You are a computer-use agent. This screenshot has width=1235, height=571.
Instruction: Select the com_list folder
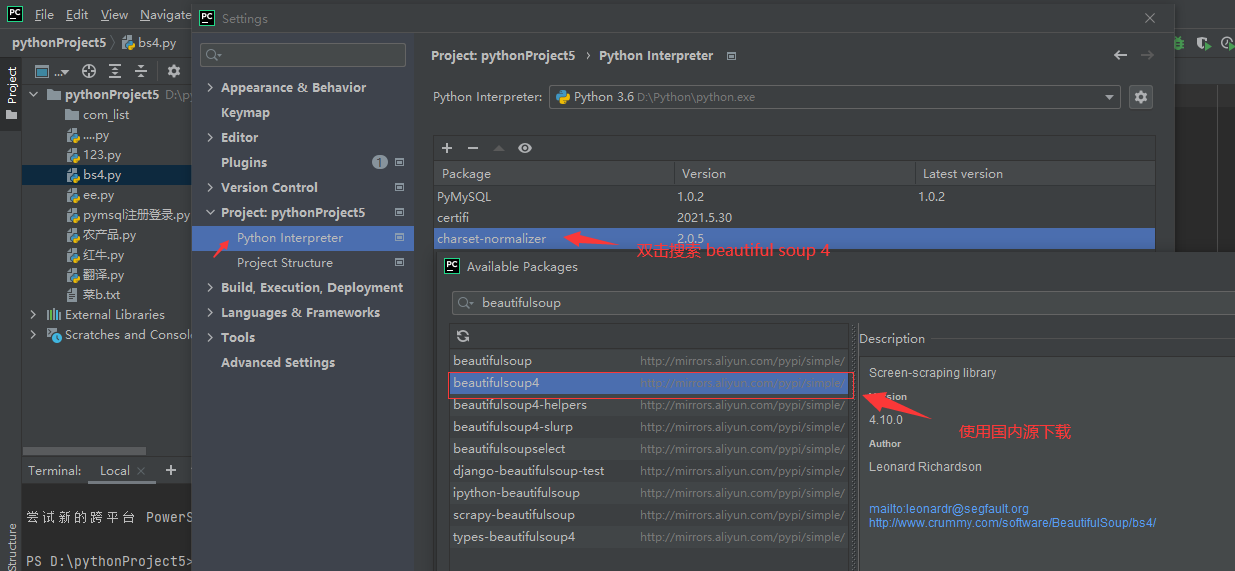click(106, 115)
